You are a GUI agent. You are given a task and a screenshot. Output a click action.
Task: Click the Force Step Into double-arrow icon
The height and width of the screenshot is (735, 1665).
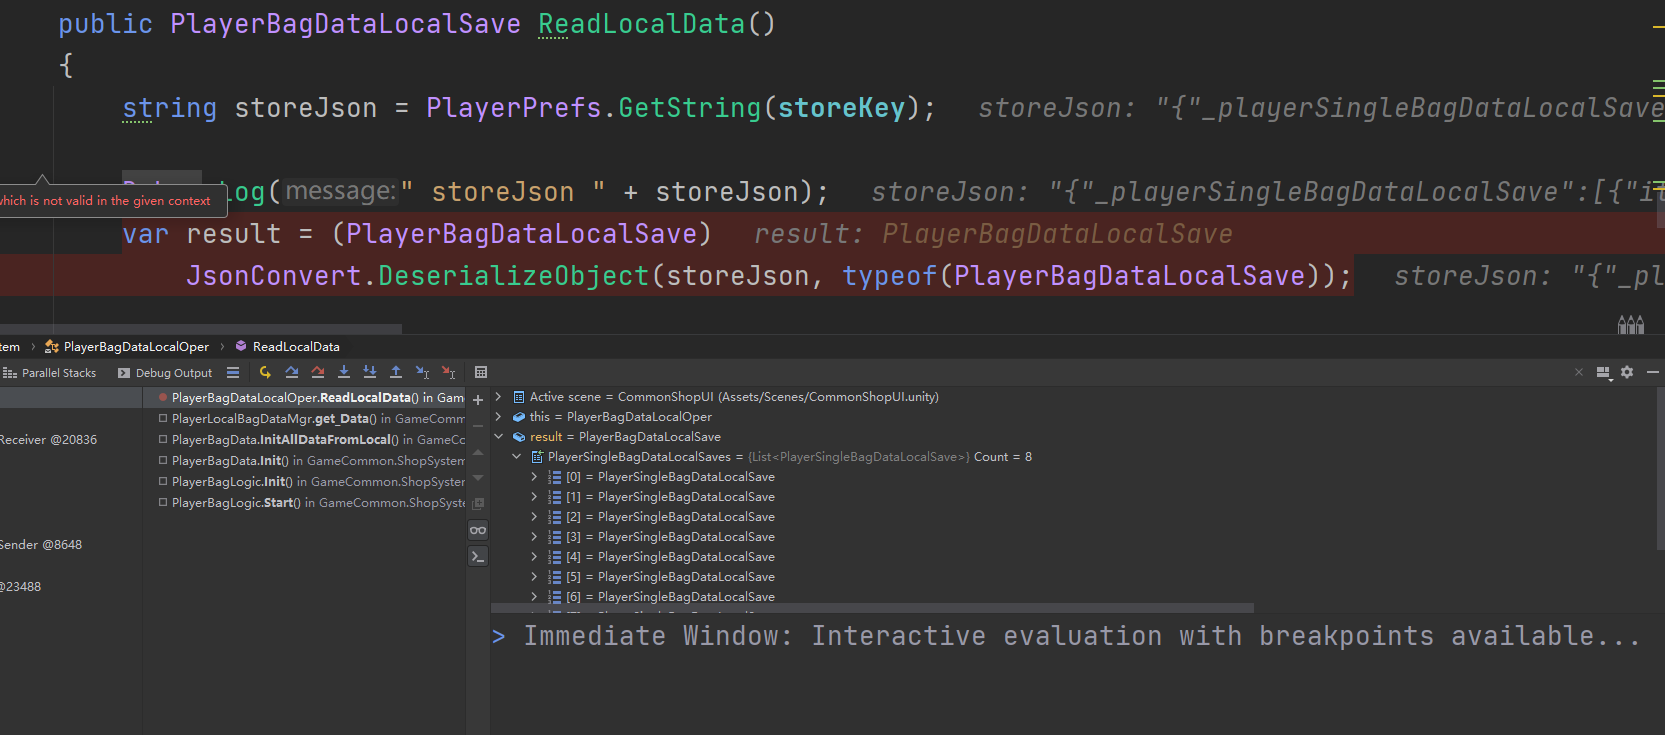pos(370,372)
